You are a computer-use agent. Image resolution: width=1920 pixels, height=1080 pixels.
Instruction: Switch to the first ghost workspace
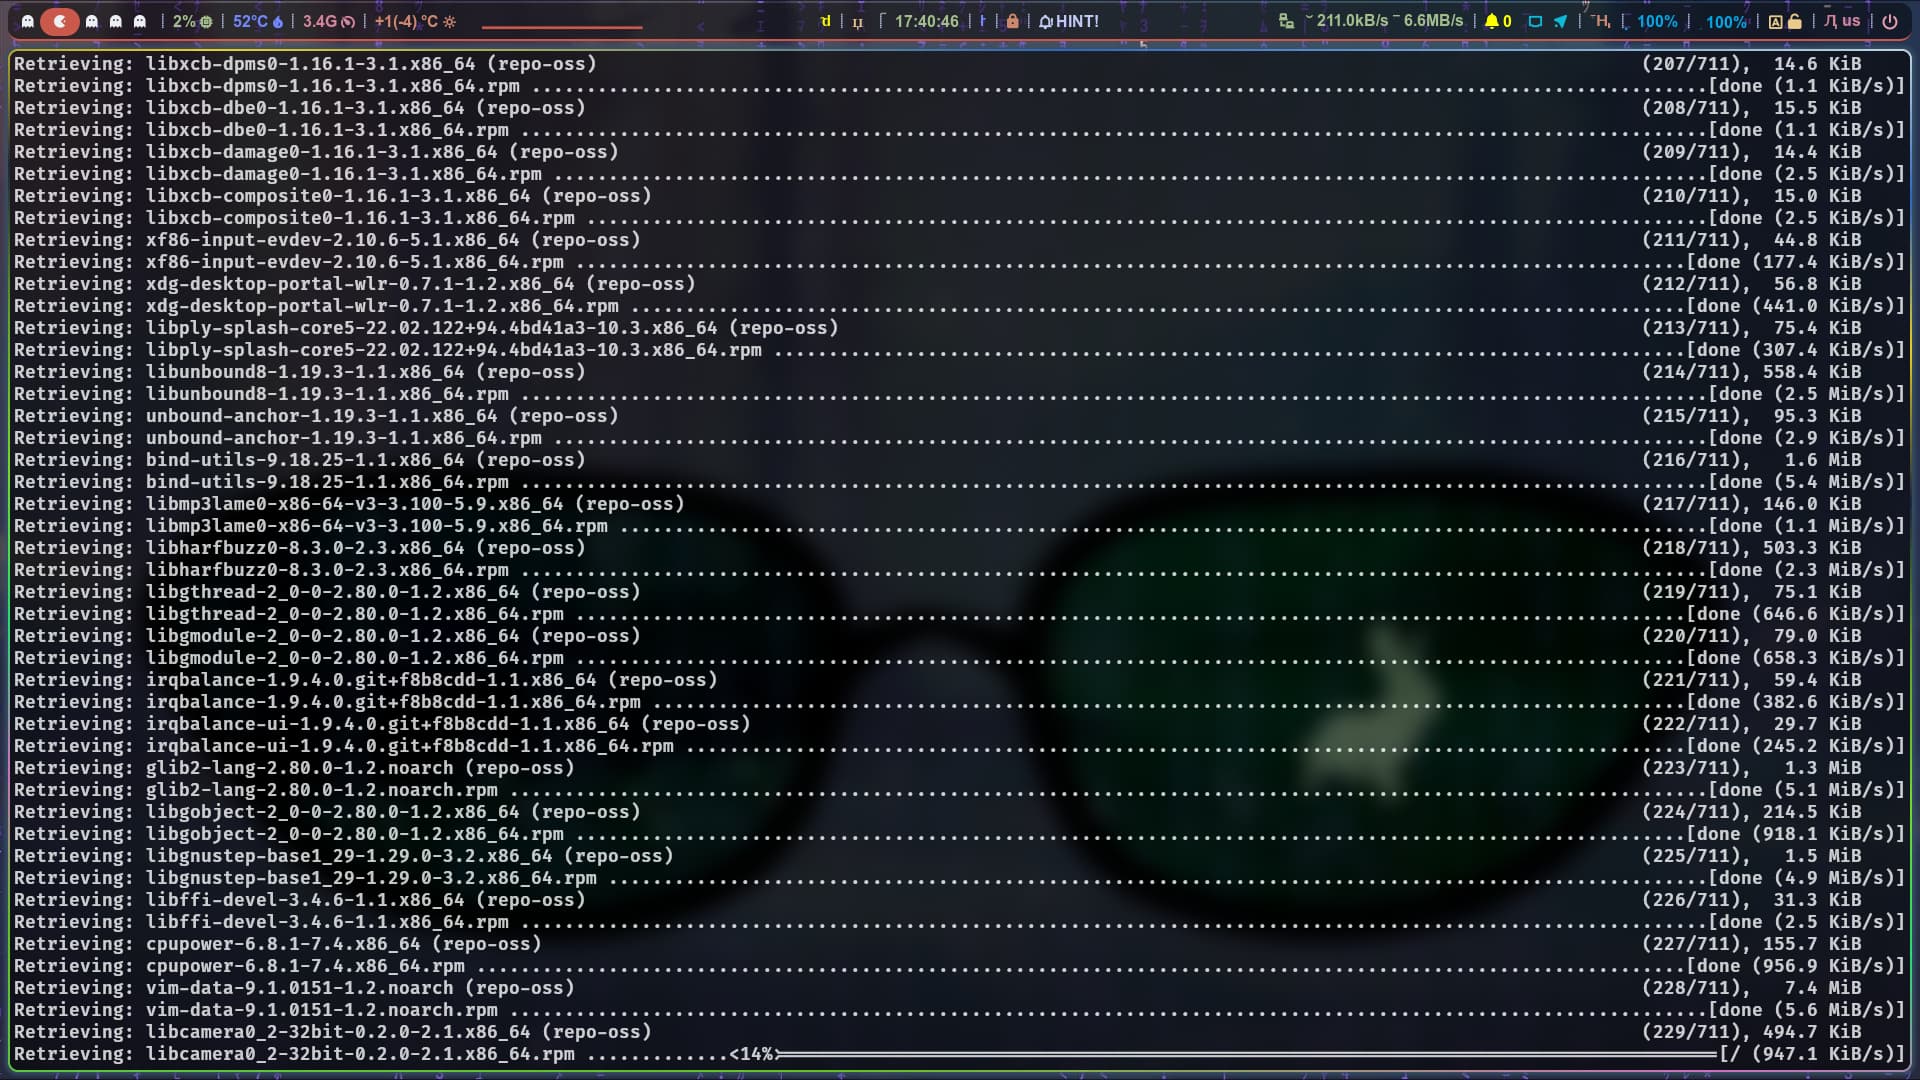28,21
